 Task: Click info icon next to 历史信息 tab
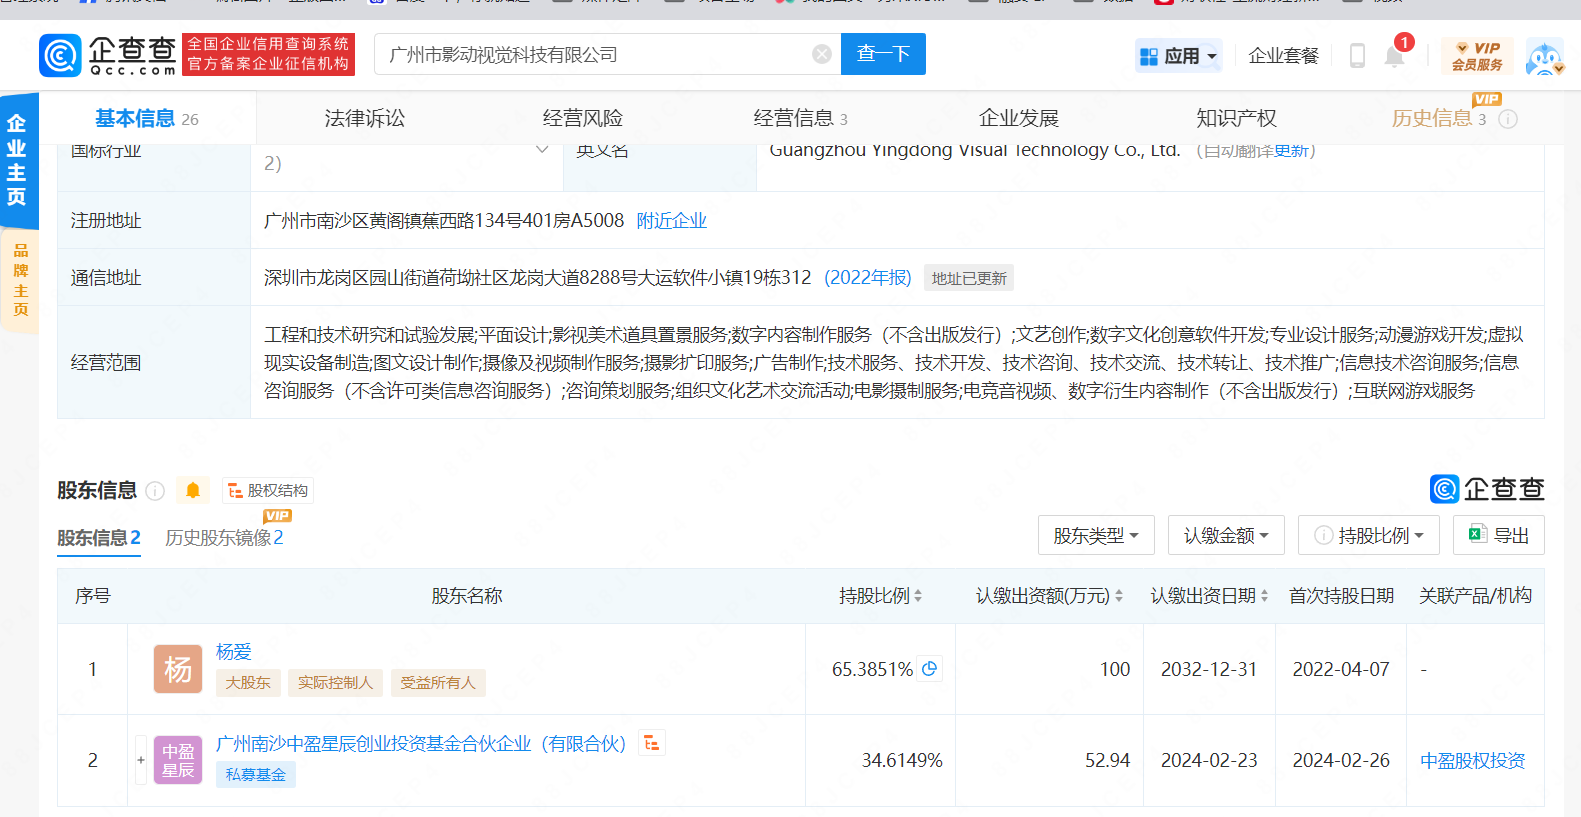[x=1509, y=119]
